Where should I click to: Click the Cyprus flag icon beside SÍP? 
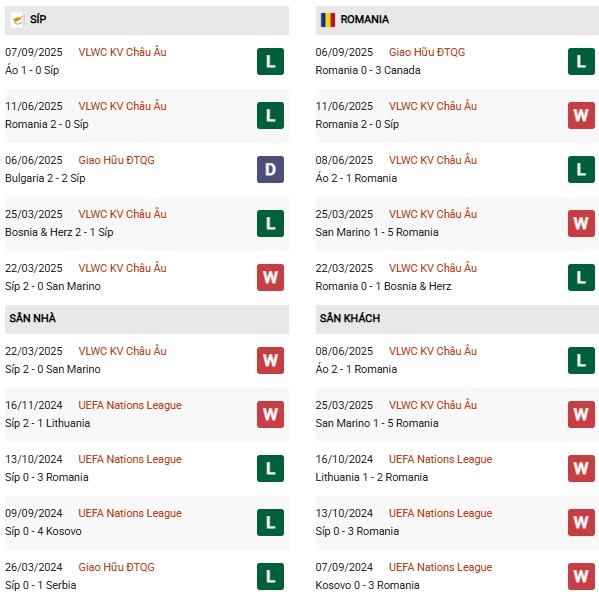click(x=17, y=20)
